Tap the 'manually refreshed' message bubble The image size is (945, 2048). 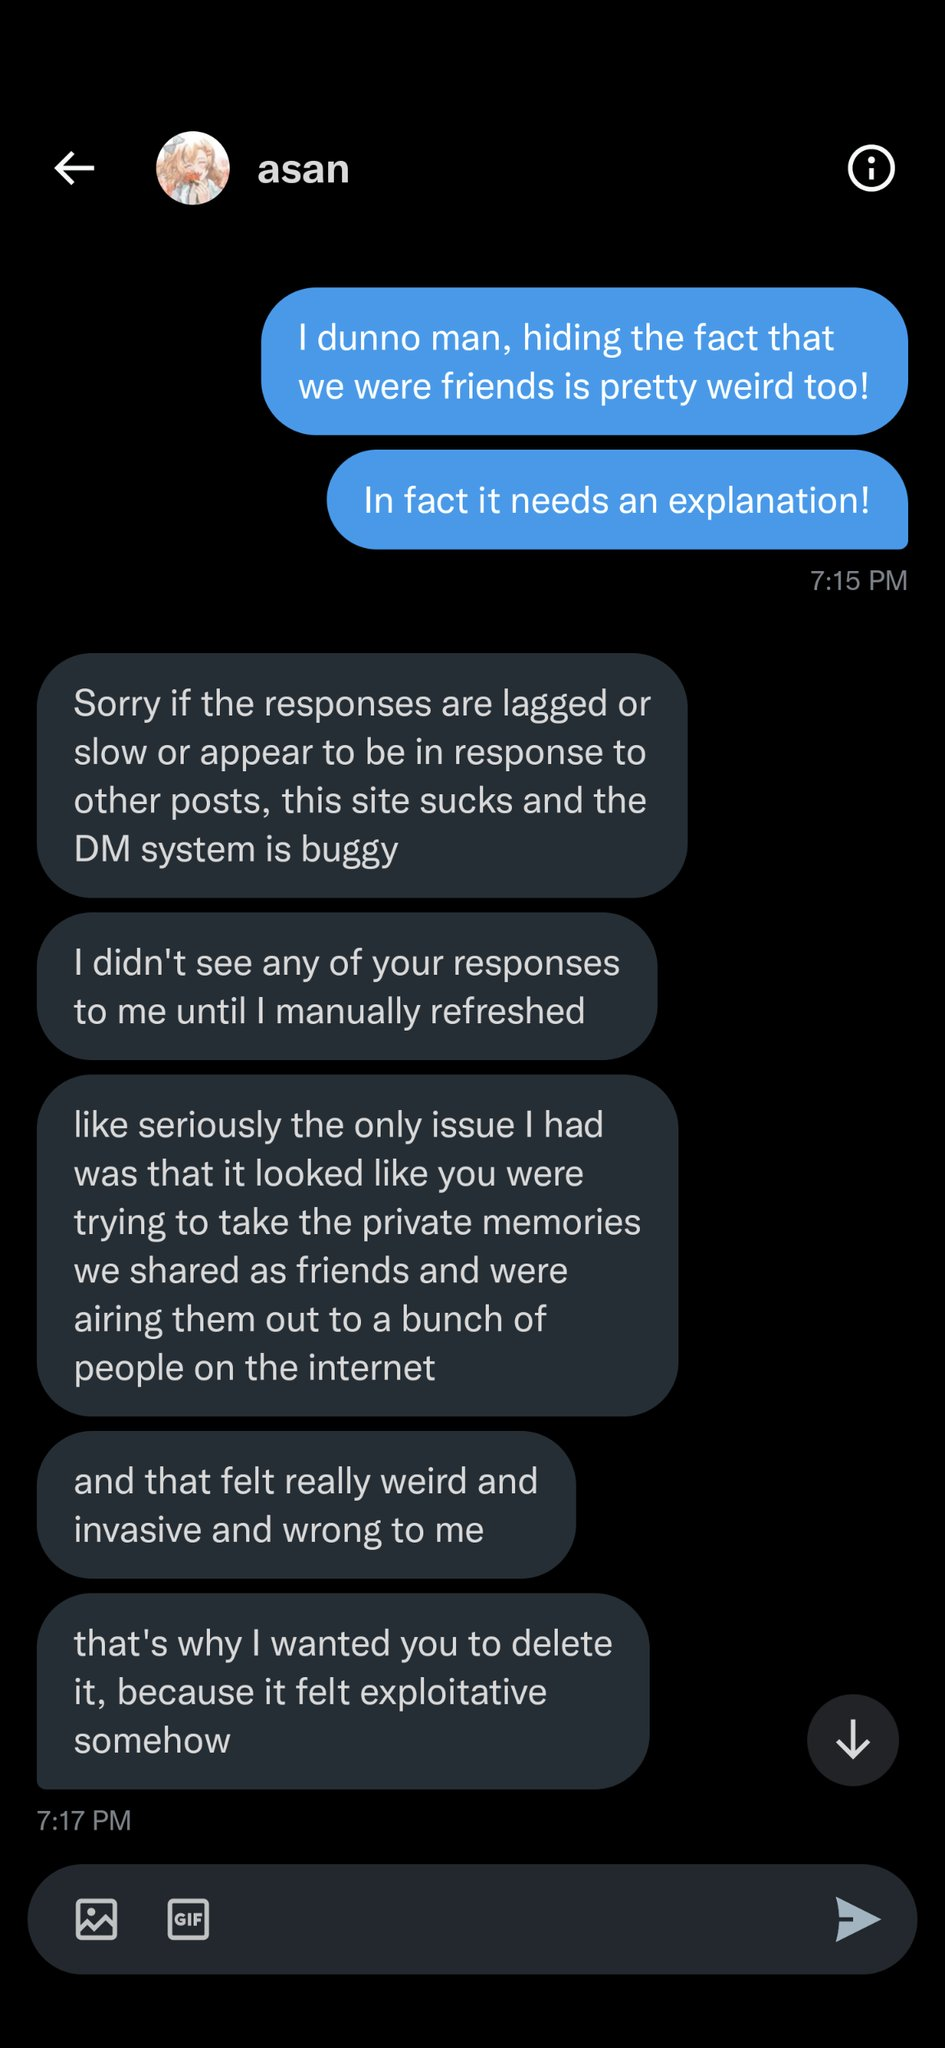point(347,986)
